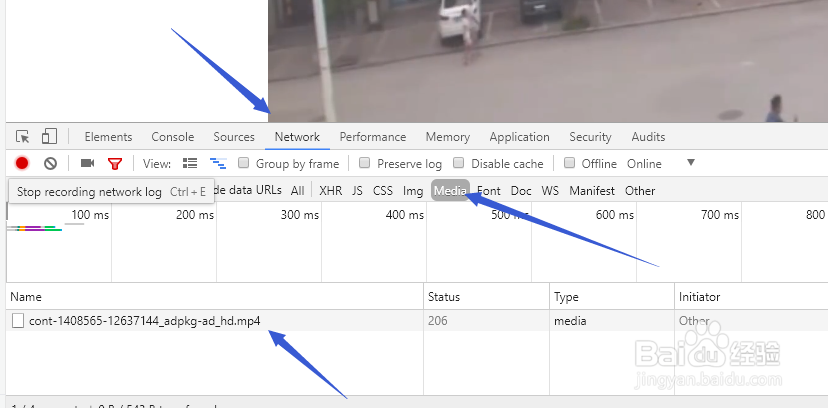Open the Security tab
Screen dimensions: 828x408
pos(590,137)
